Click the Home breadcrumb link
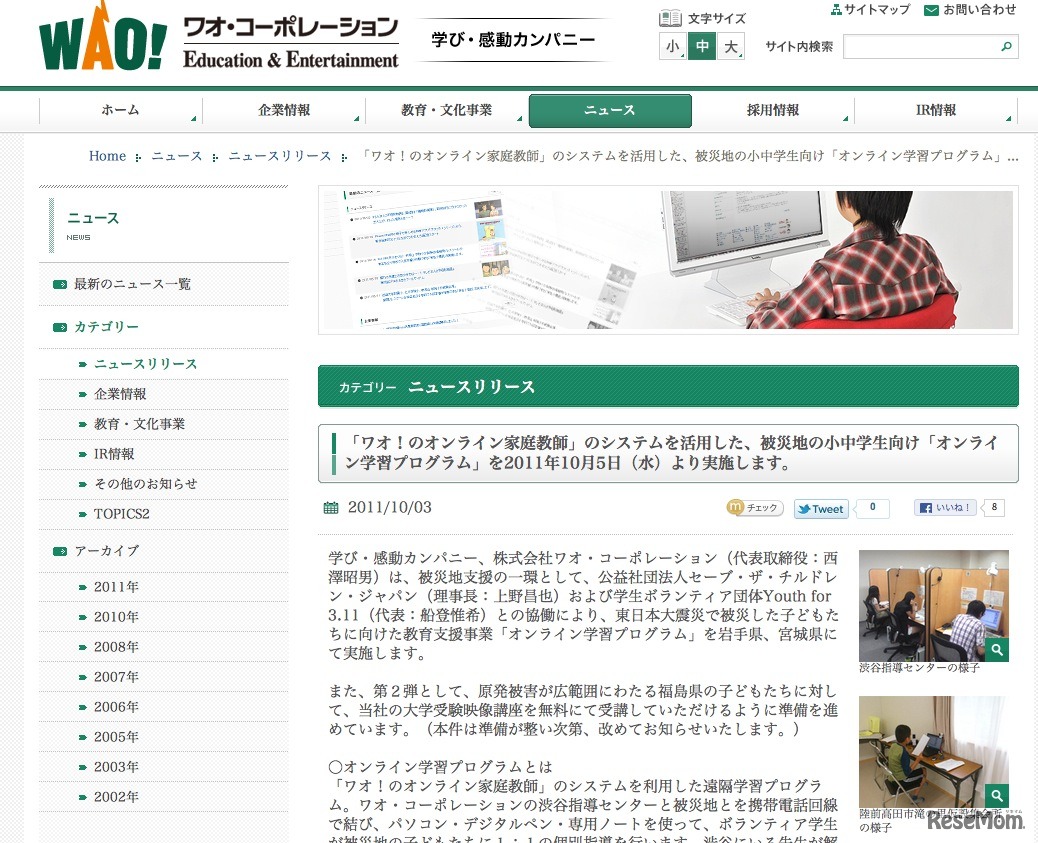This screenshot has width=1038, height=843. pos(107,156)
